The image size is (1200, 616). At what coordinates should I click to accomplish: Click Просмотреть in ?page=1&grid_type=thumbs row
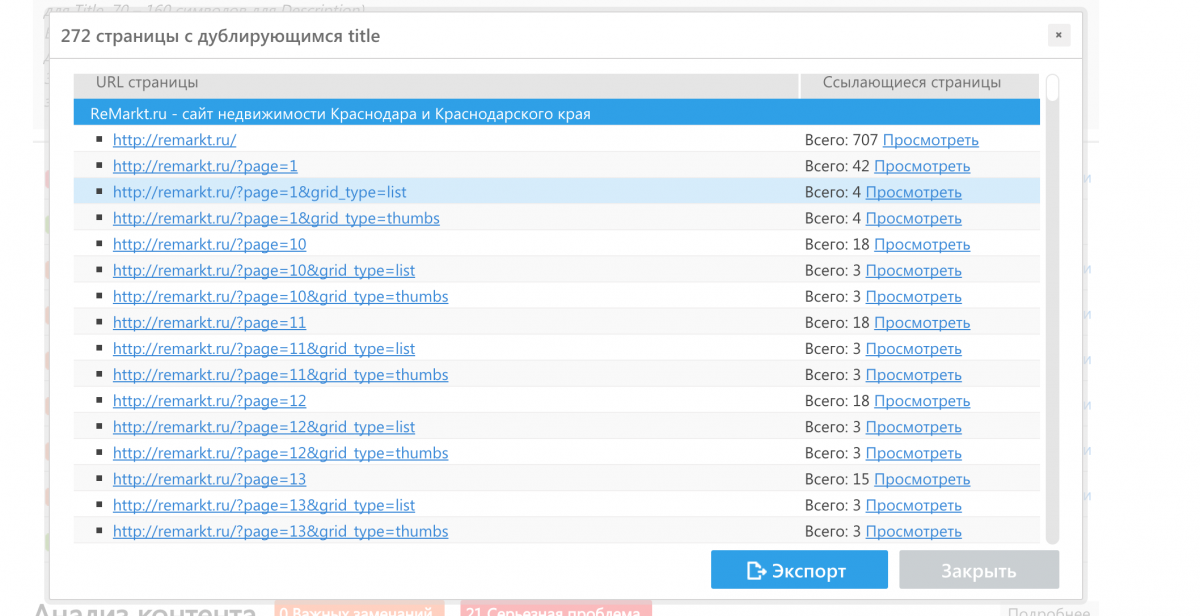[913, 218]
